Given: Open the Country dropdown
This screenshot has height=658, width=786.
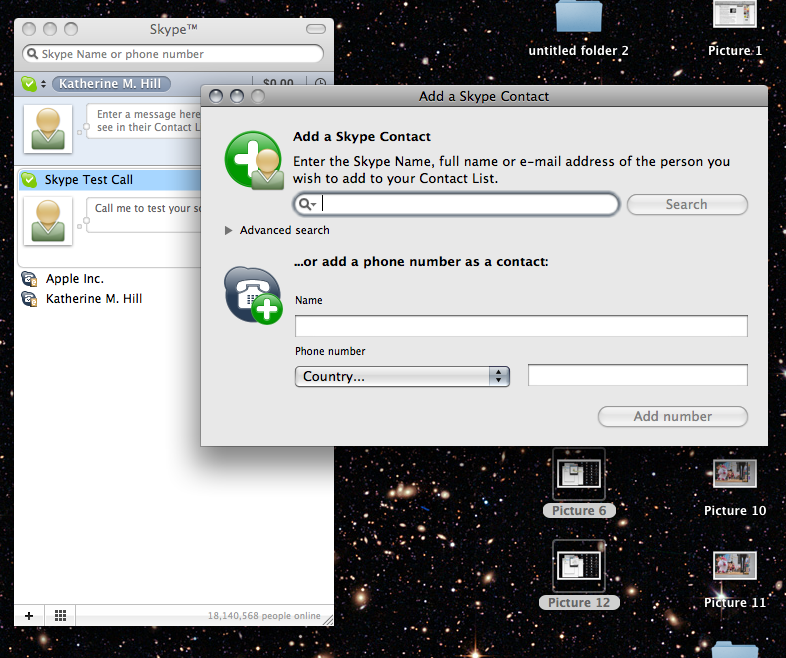Looking at the screenshot, I should pyautogui.click(x=402, y=376).
